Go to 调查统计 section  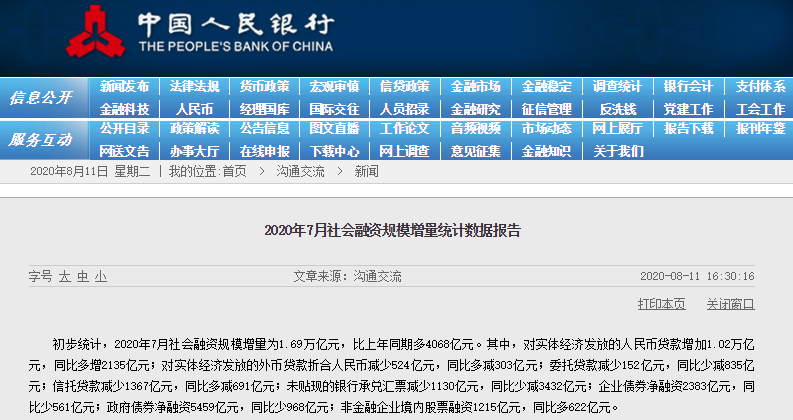(618, 87)
